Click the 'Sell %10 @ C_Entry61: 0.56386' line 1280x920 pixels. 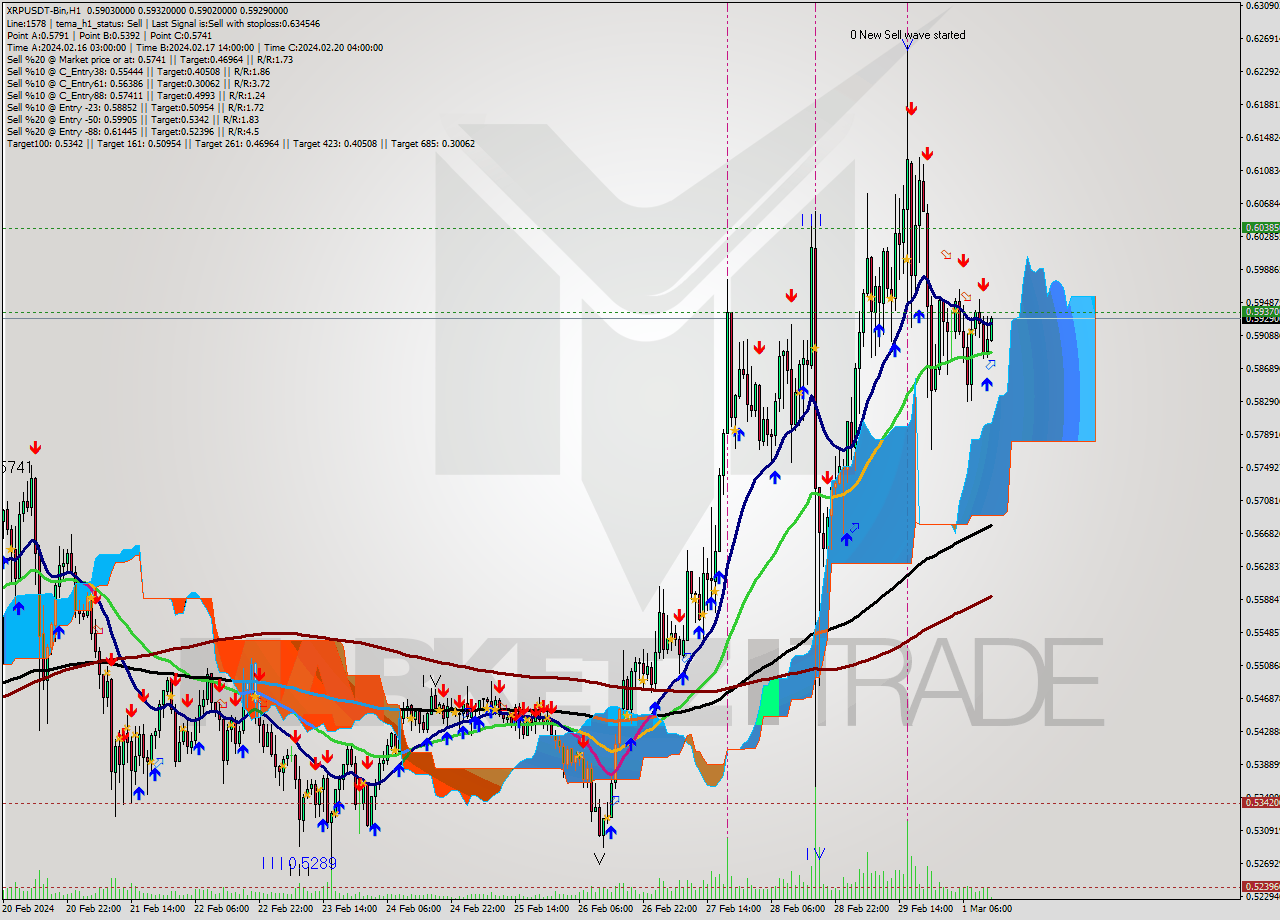(138, 83)
